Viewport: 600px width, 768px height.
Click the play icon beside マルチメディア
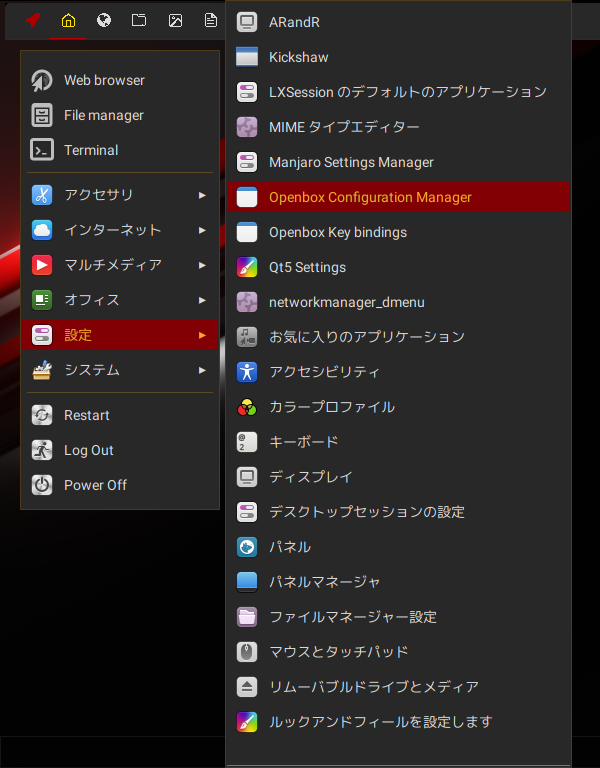point(42,265)
